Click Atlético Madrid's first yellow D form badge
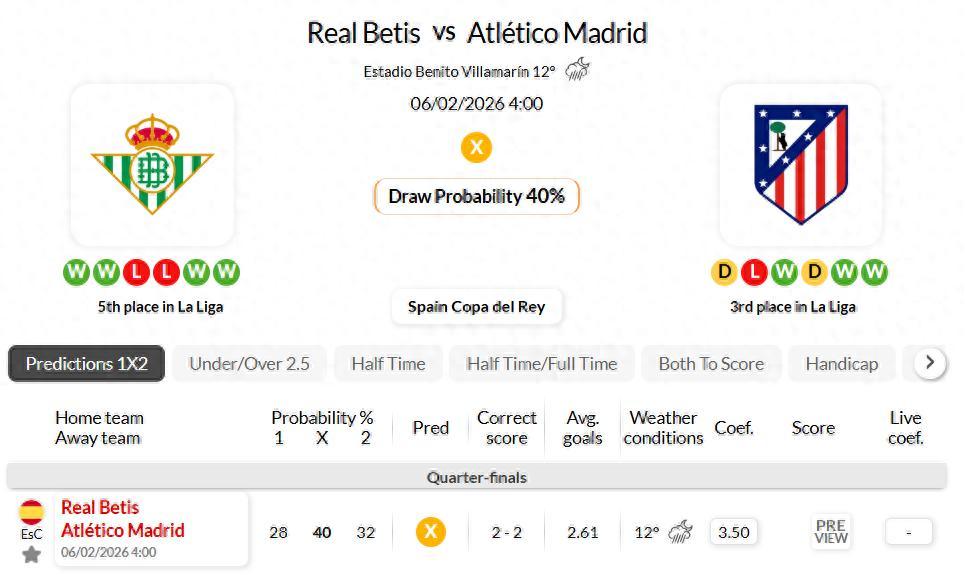965x575 pixels. tap(724, 271)
